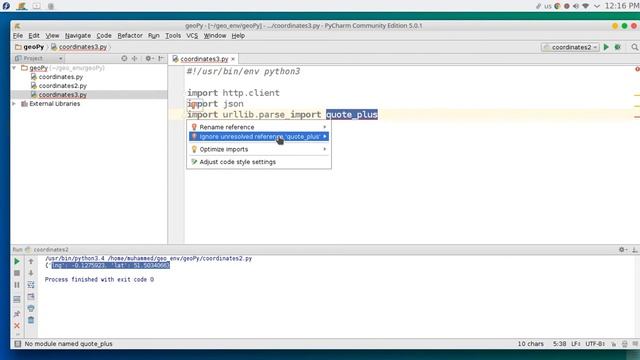The width and height of the screenshot is (640, 360).
Task: Open coordinates.py in project tree
Action: click(57, 77)
